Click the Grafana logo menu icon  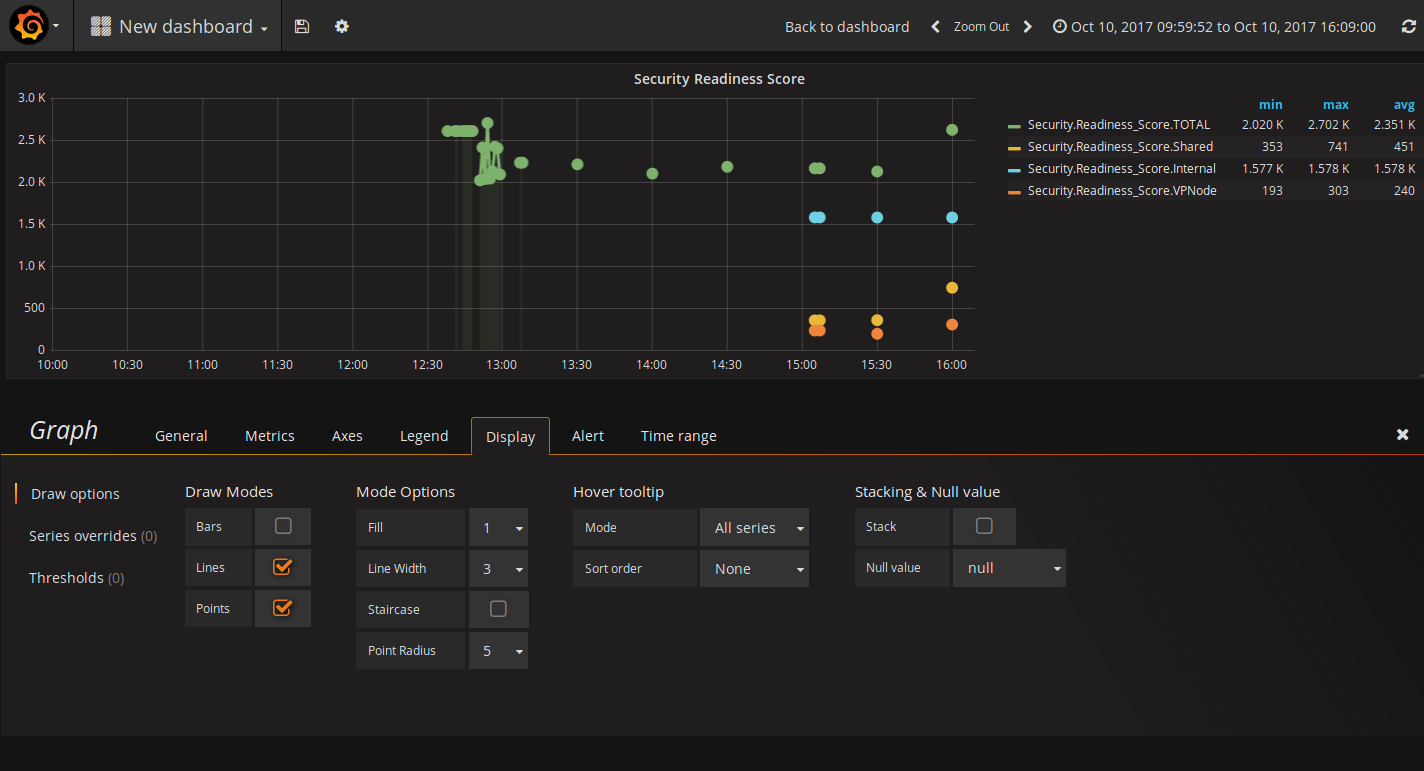[29, 26]
